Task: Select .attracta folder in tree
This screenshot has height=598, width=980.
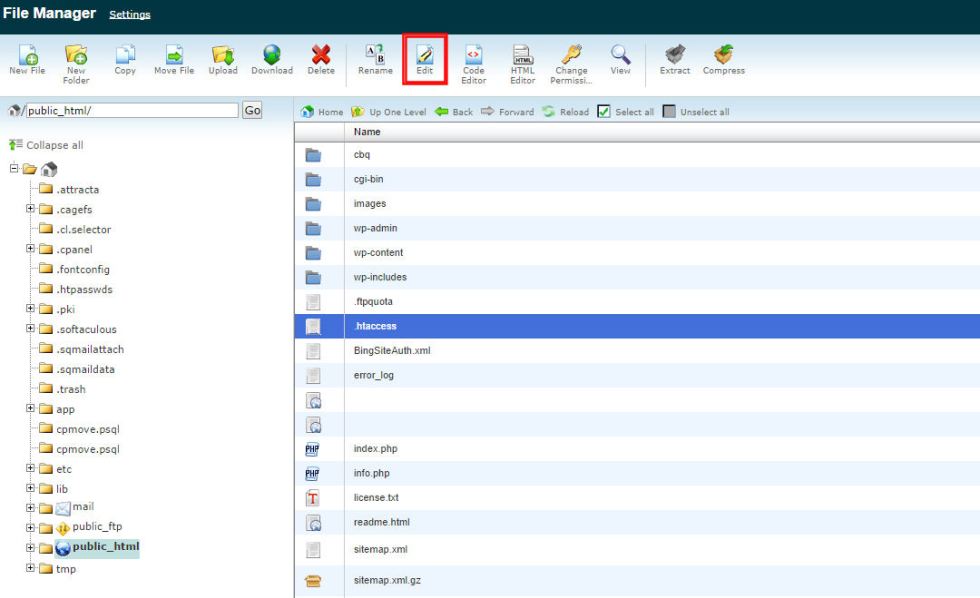Action: (69, 189)
